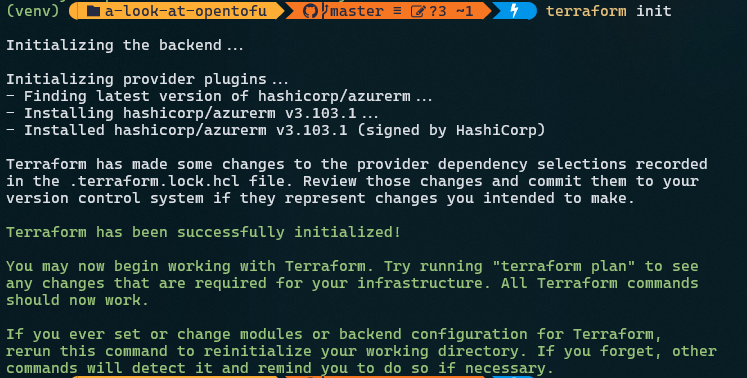Click the folder icon in the prompt
747x378 pixels.
pyautogui.click(x=93, y=10)
